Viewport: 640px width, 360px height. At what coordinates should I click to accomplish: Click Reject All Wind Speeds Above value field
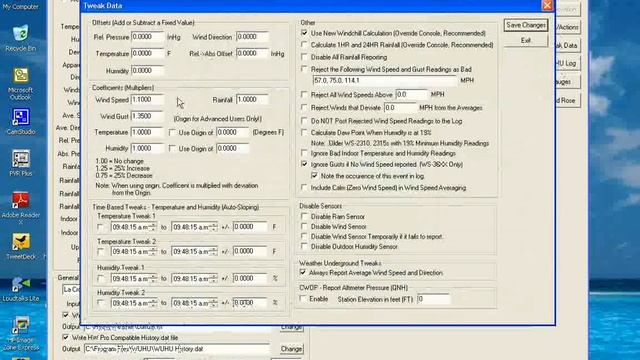coord(411,95)
